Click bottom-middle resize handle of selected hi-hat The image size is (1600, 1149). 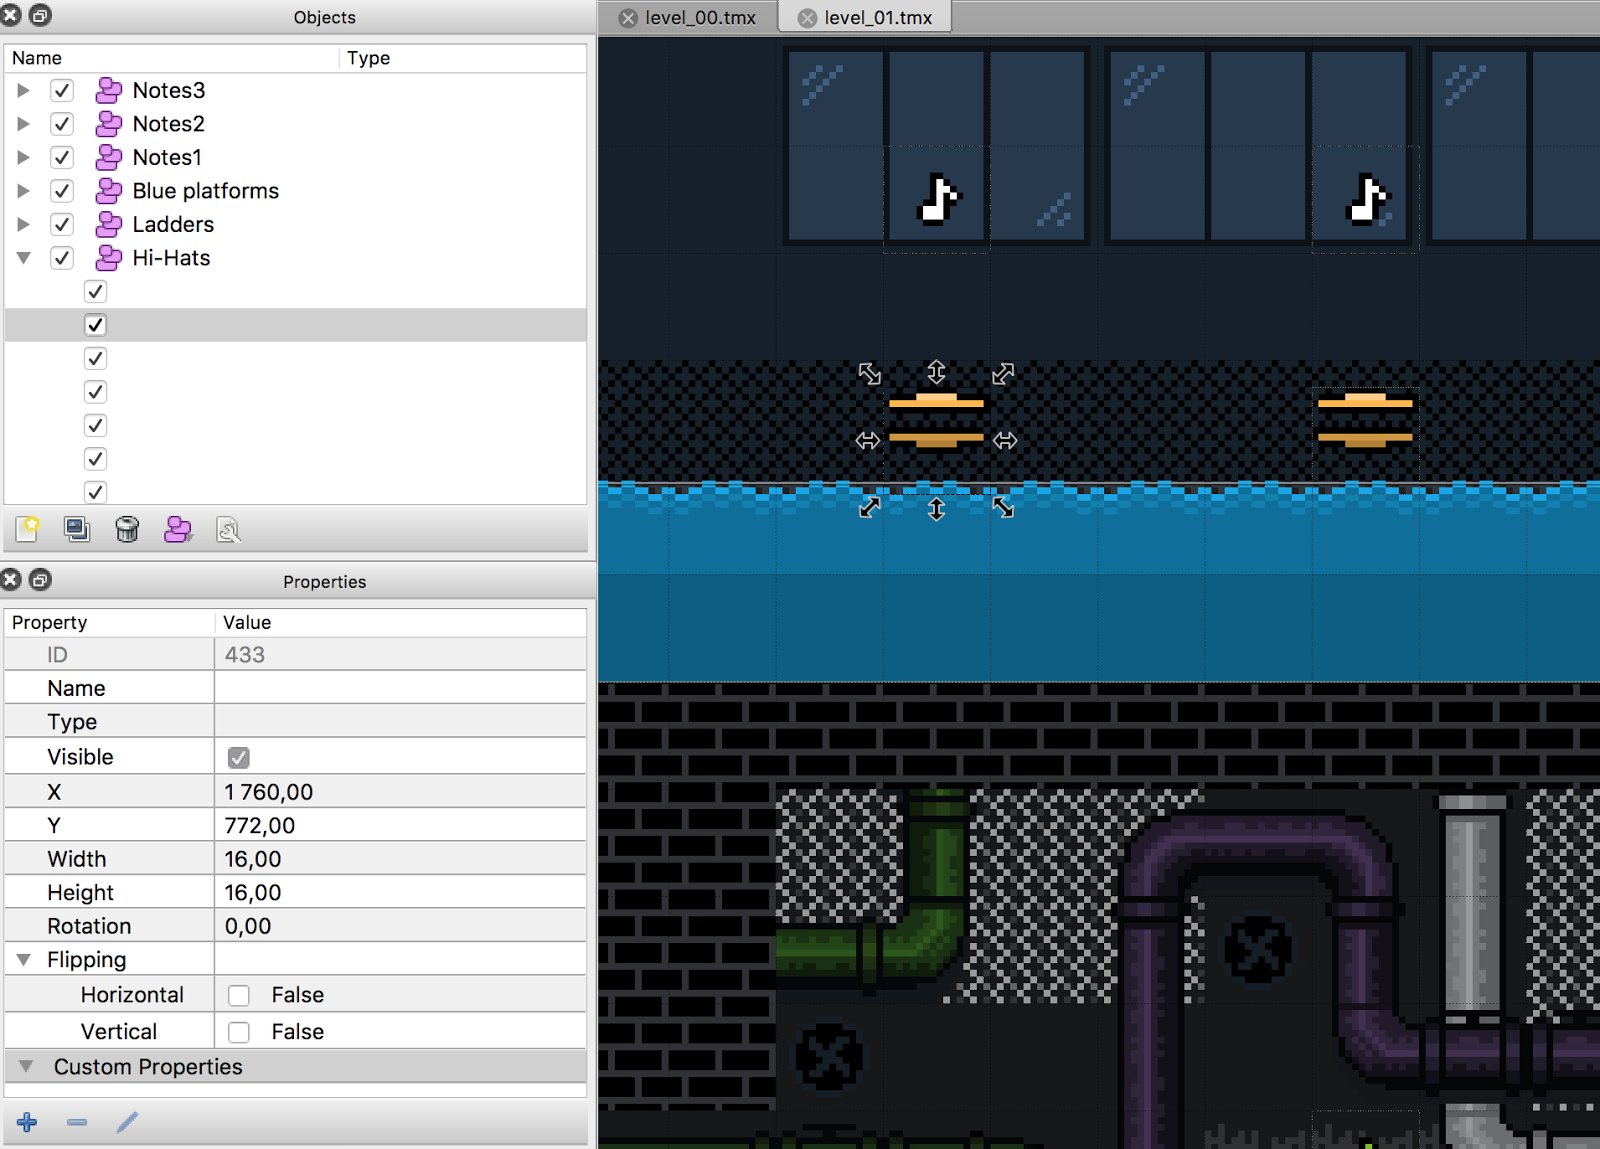coord(936,509)
